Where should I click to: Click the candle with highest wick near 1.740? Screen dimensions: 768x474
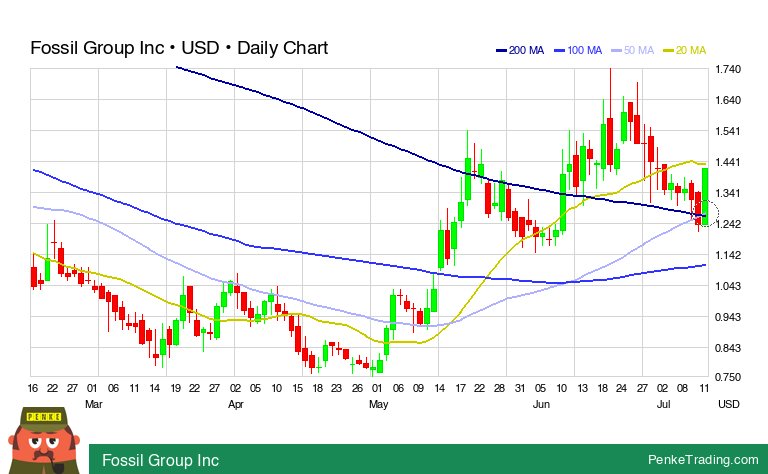point(610,119)
